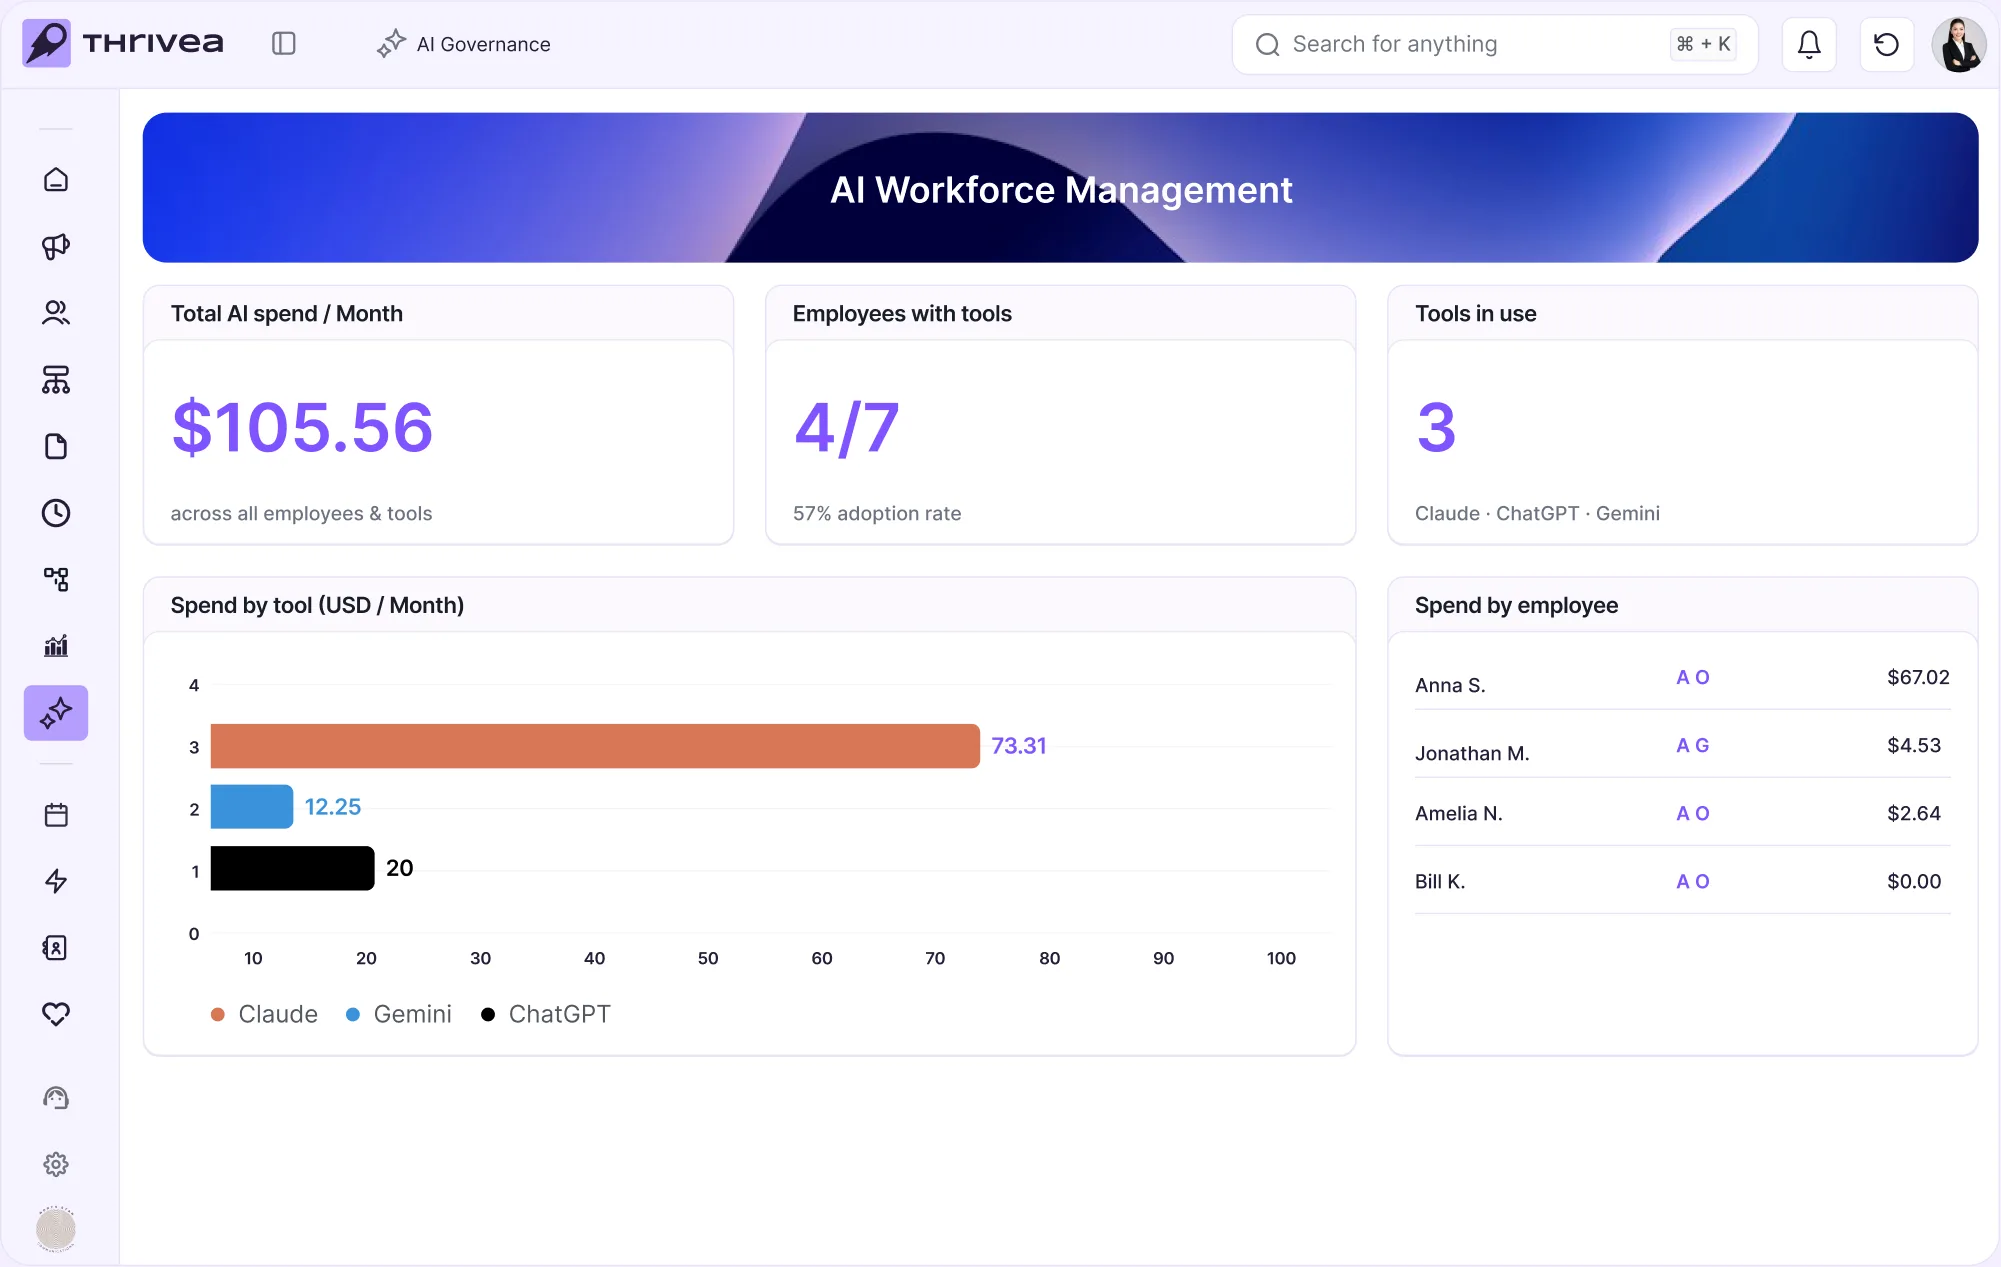Click the Spend by employee heading
The image size is (2001, 1267).
[1516, 605]
